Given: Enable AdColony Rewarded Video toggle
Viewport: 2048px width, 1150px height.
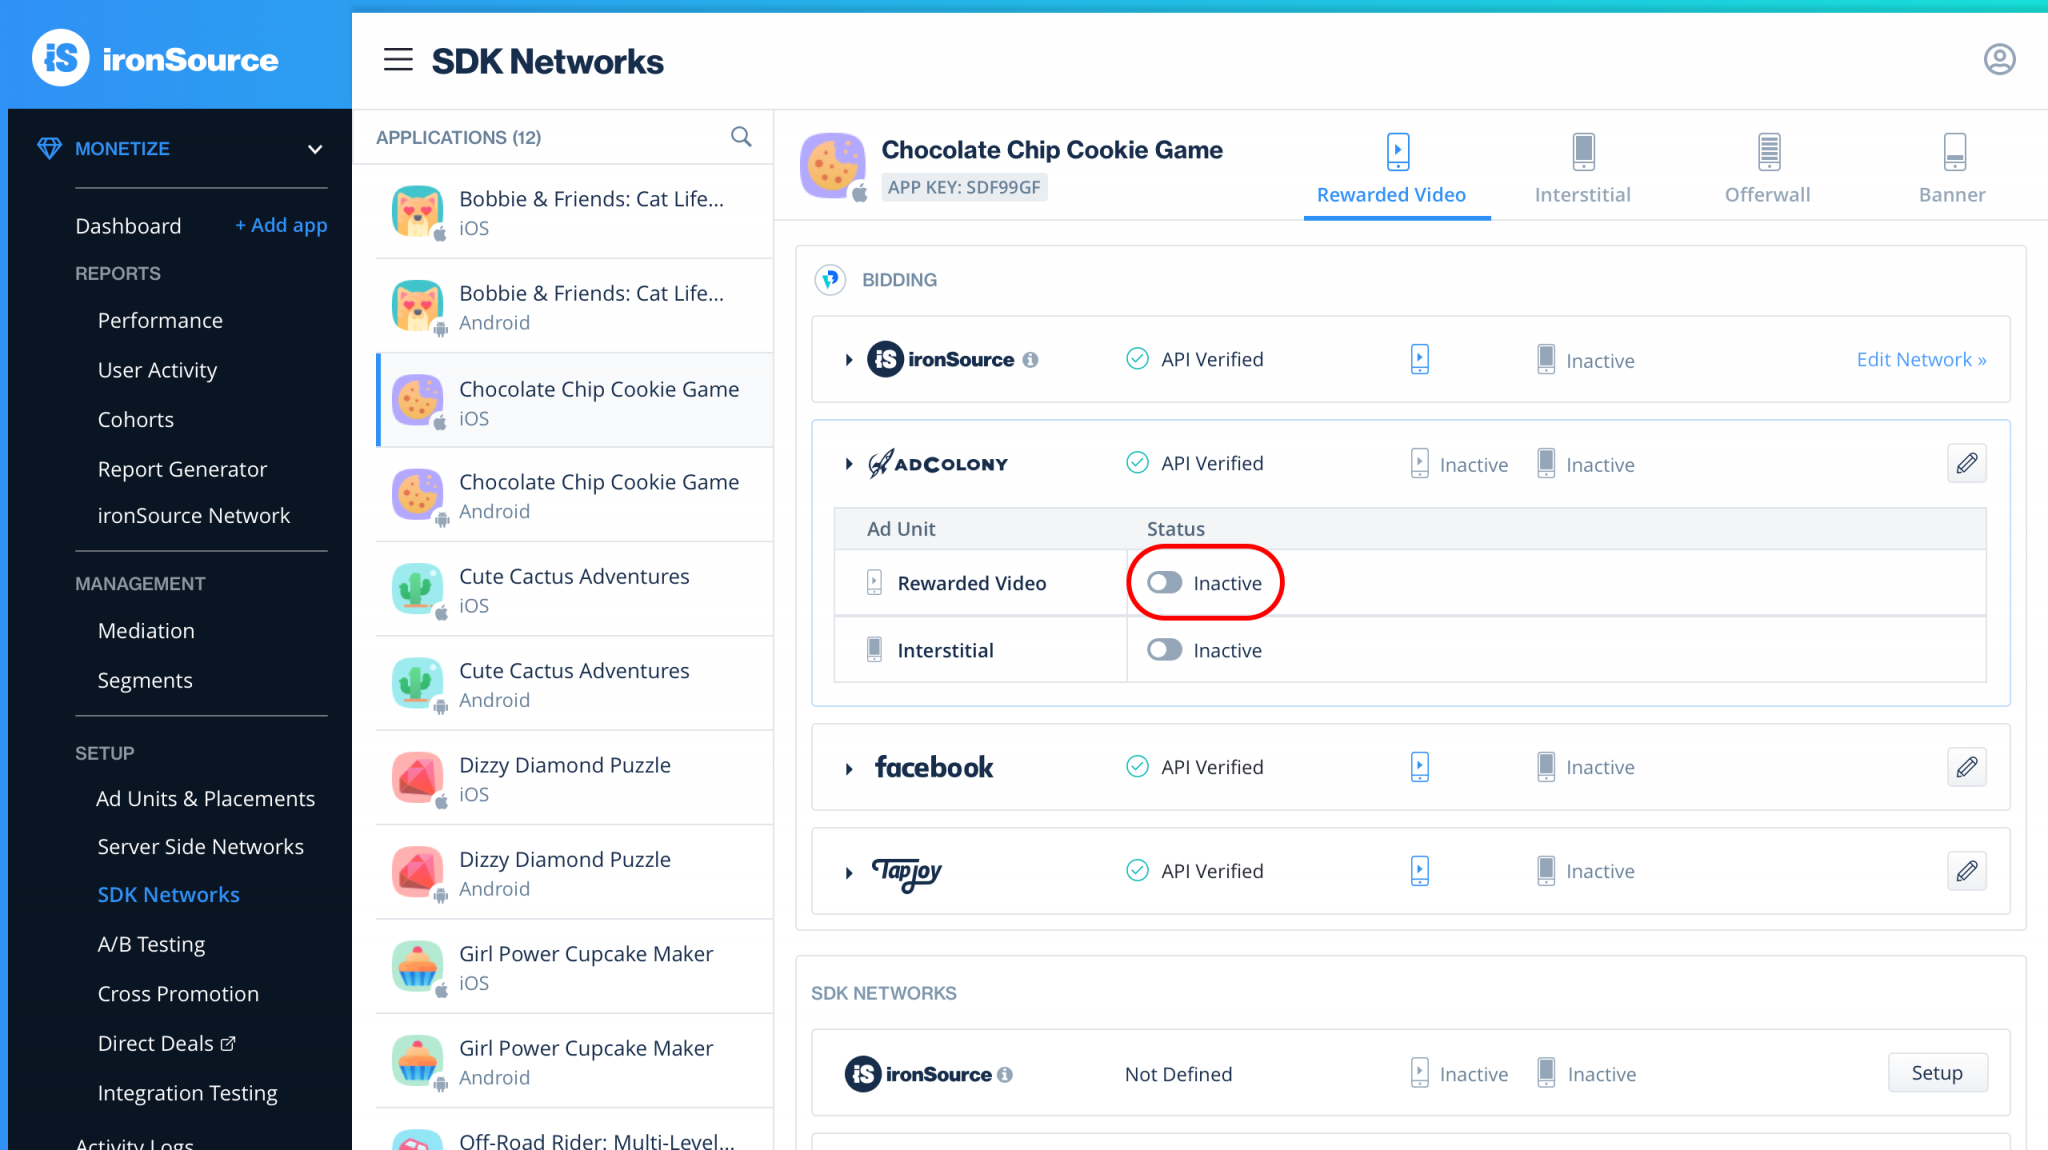Looking at the screenshot, I should pyautogui.click(x=1165, y=583).
